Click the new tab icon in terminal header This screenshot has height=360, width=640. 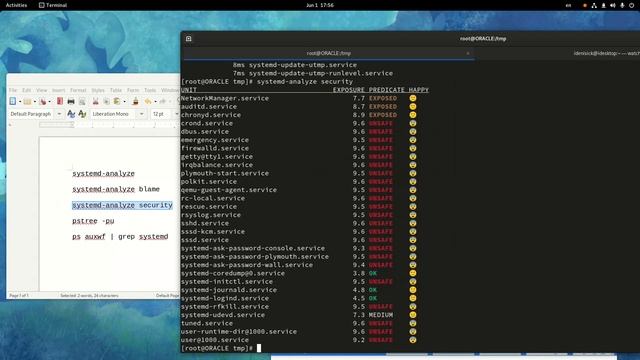pyautogui.click(x=189, y=39)
